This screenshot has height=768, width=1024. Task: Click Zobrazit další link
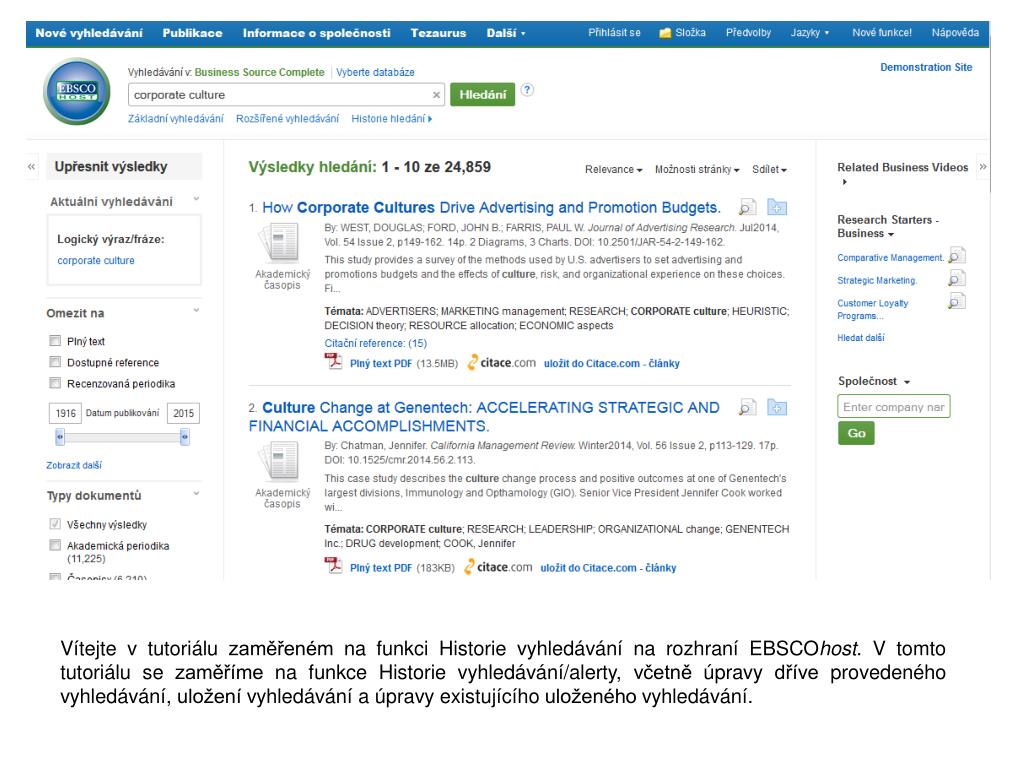(74, 465)
